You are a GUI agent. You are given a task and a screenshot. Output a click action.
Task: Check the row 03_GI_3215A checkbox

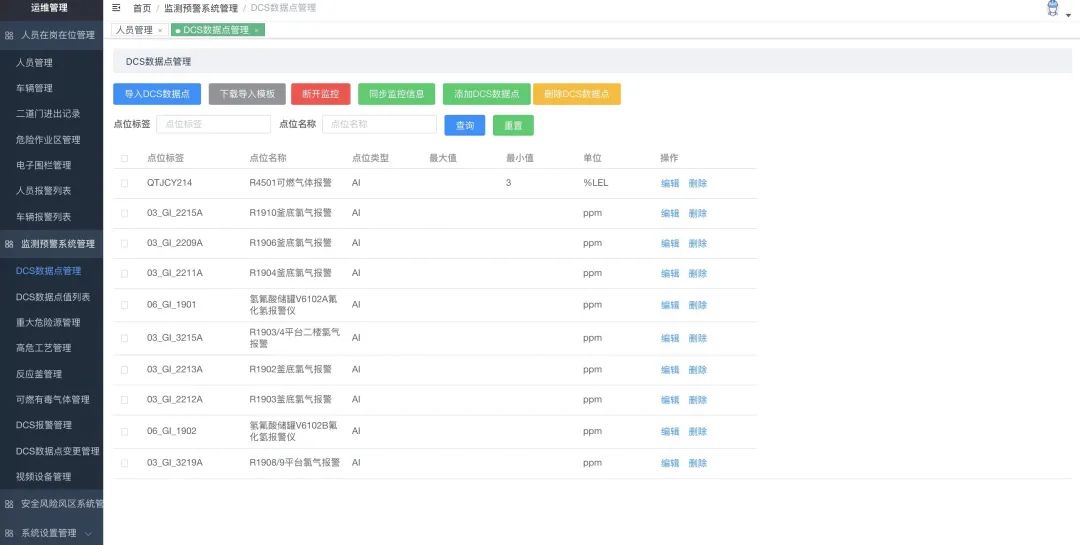[x=125, y=338]
